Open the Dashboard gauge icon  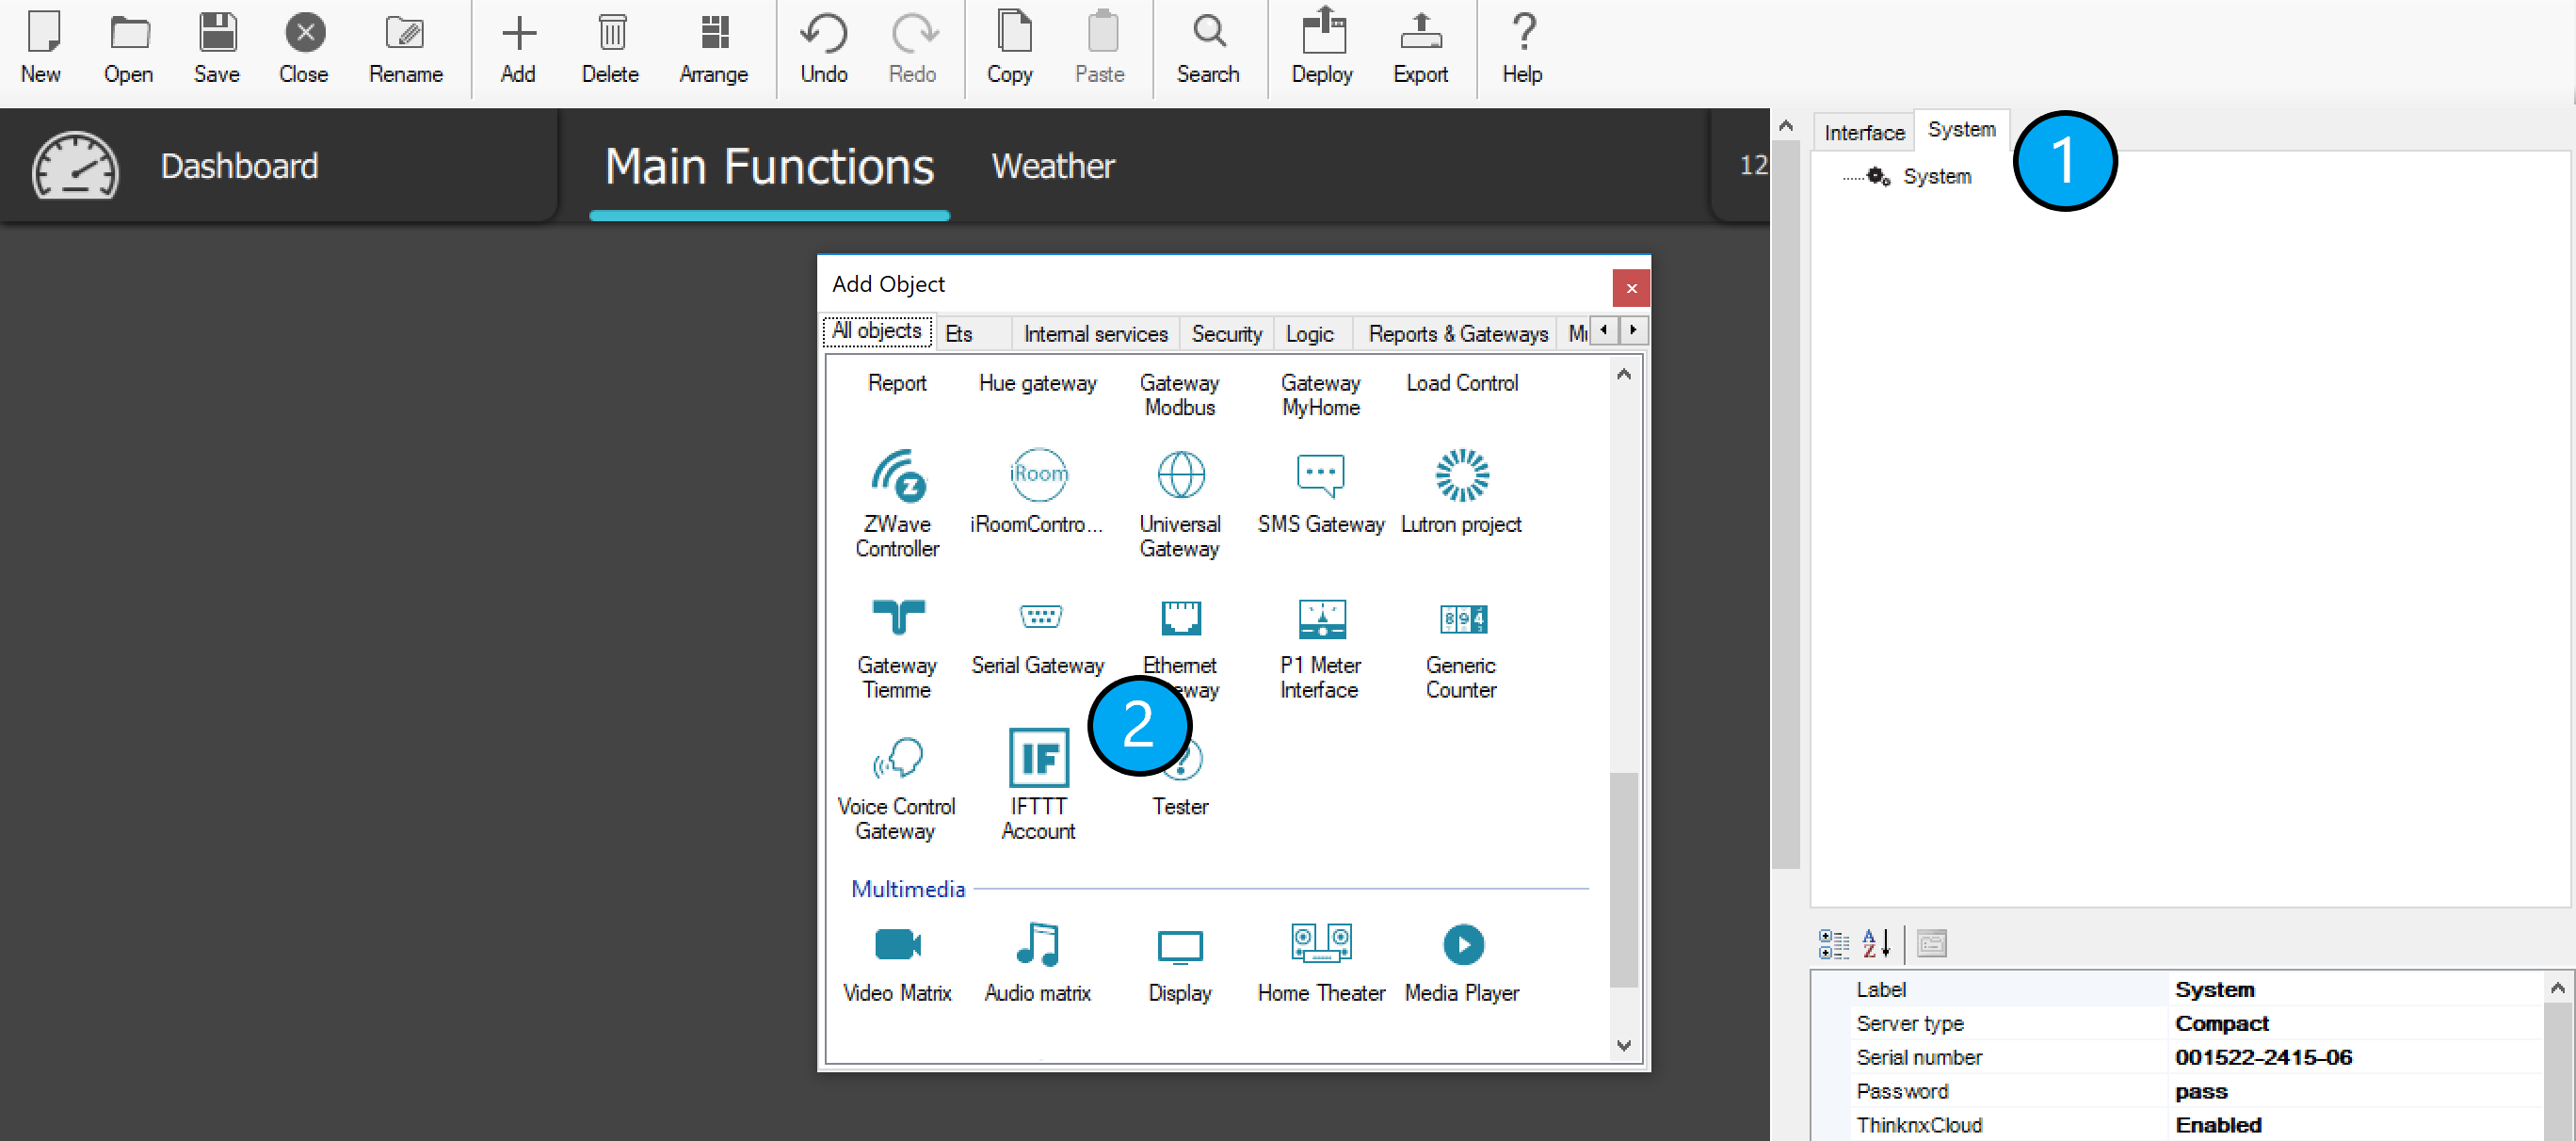pyautogui.click(x=75, y=167)
